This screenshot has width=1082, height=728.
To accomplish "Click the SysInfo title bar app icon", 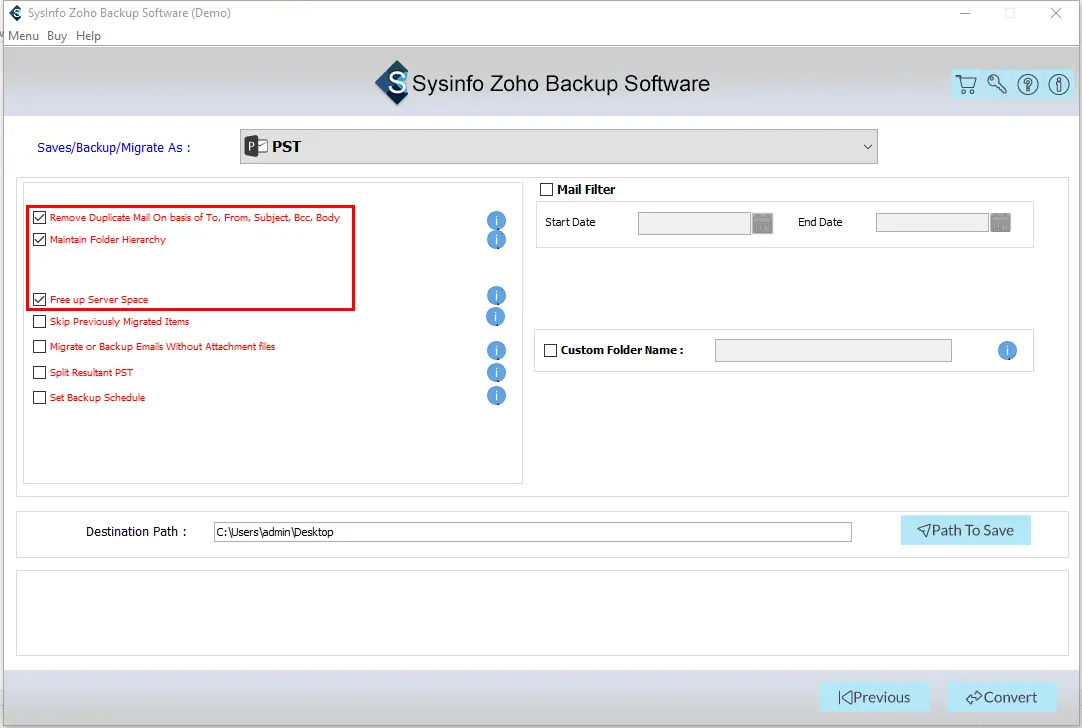I will pyautogui.click(x=15, y=13).
